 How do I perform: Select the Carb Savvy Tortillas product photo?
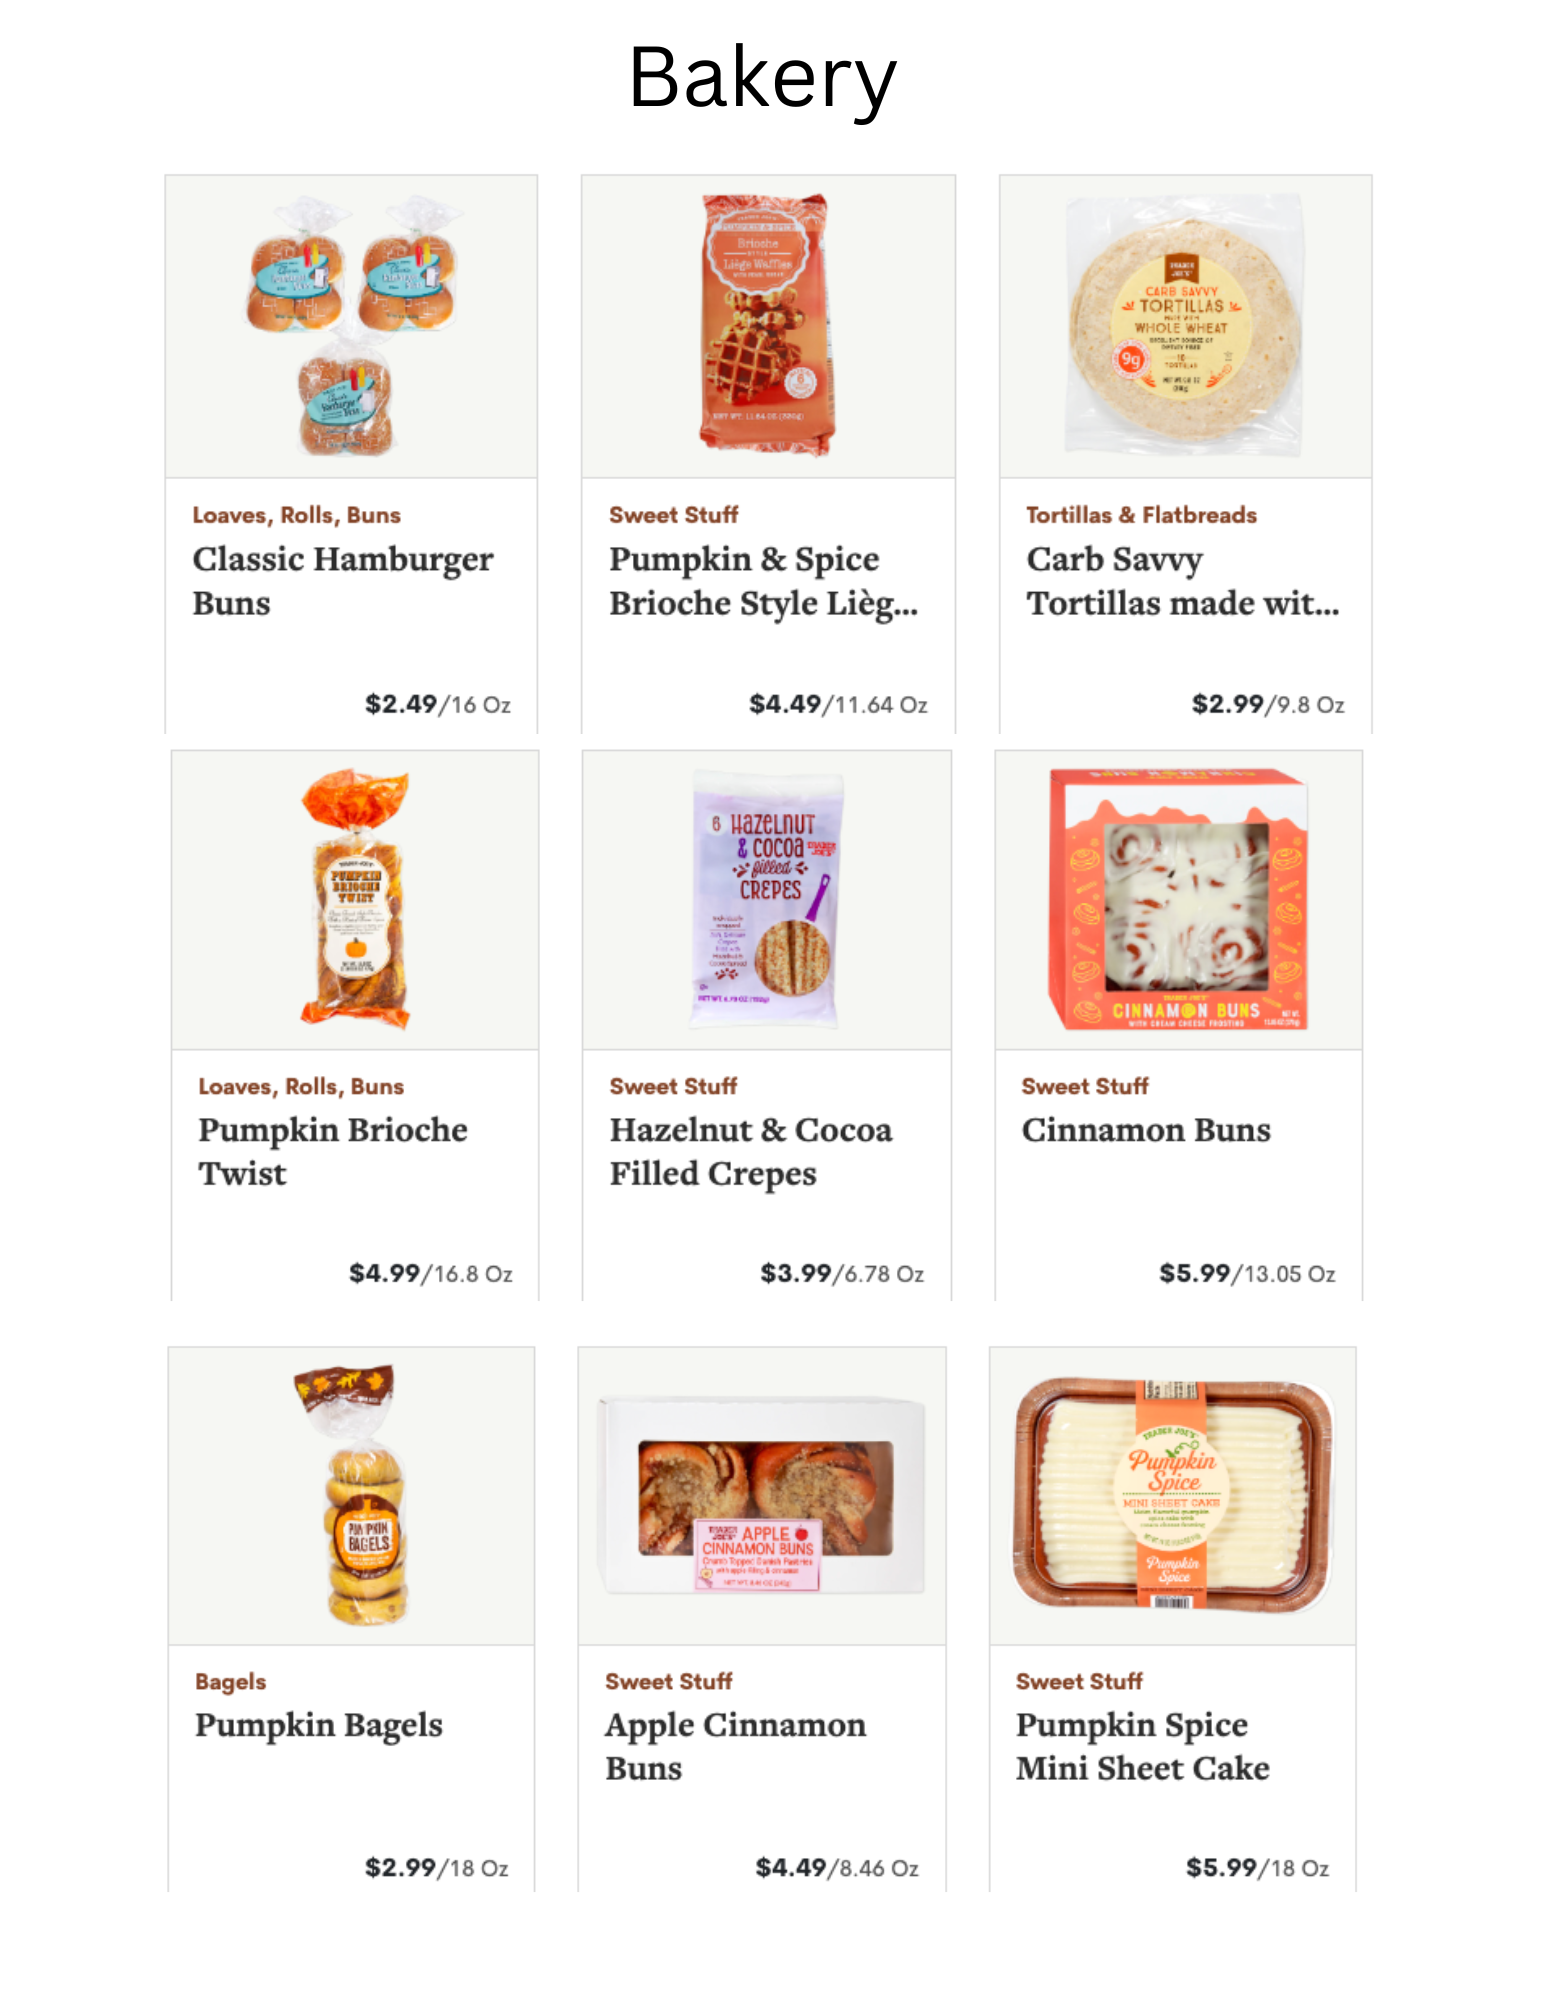(1185, 326)
